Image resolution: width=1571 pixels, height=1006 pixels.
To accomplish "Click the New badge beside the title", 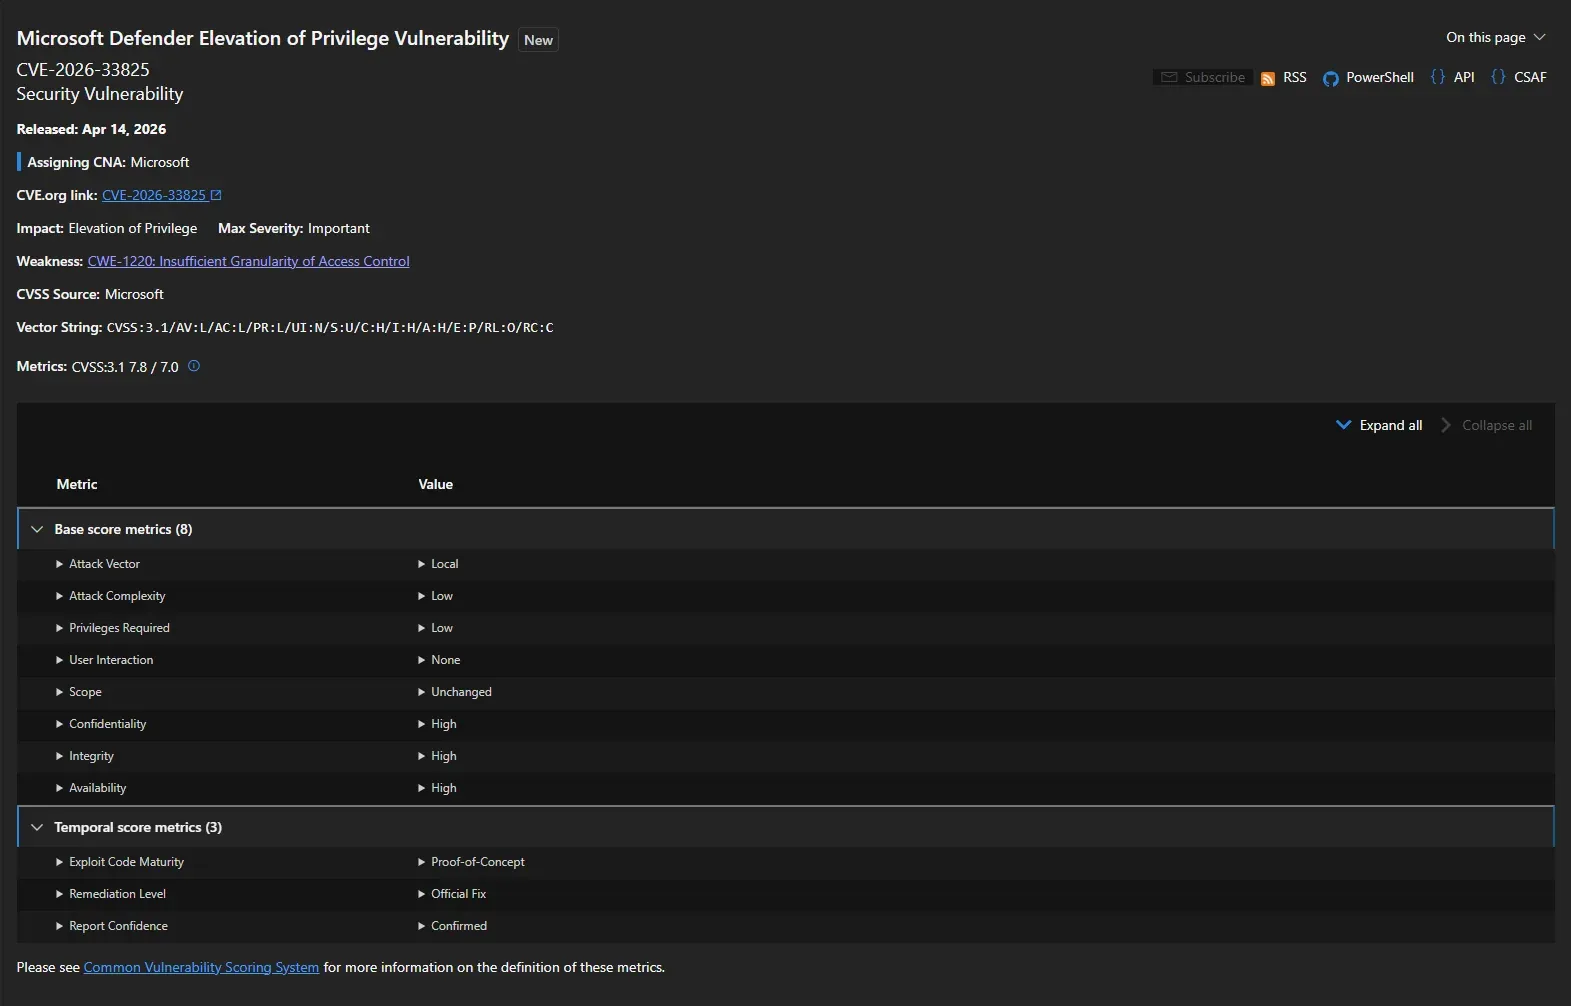I will pos(538,40).
